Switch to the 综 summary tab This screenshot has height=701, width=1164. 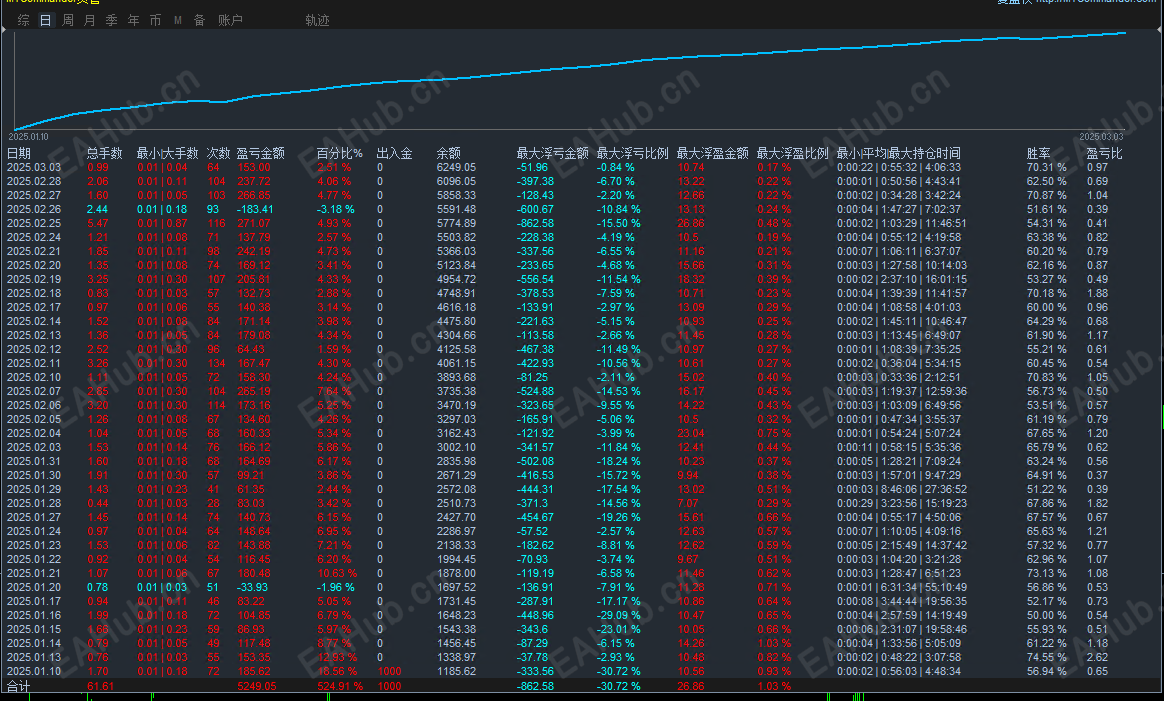click(x=24, y=20)
